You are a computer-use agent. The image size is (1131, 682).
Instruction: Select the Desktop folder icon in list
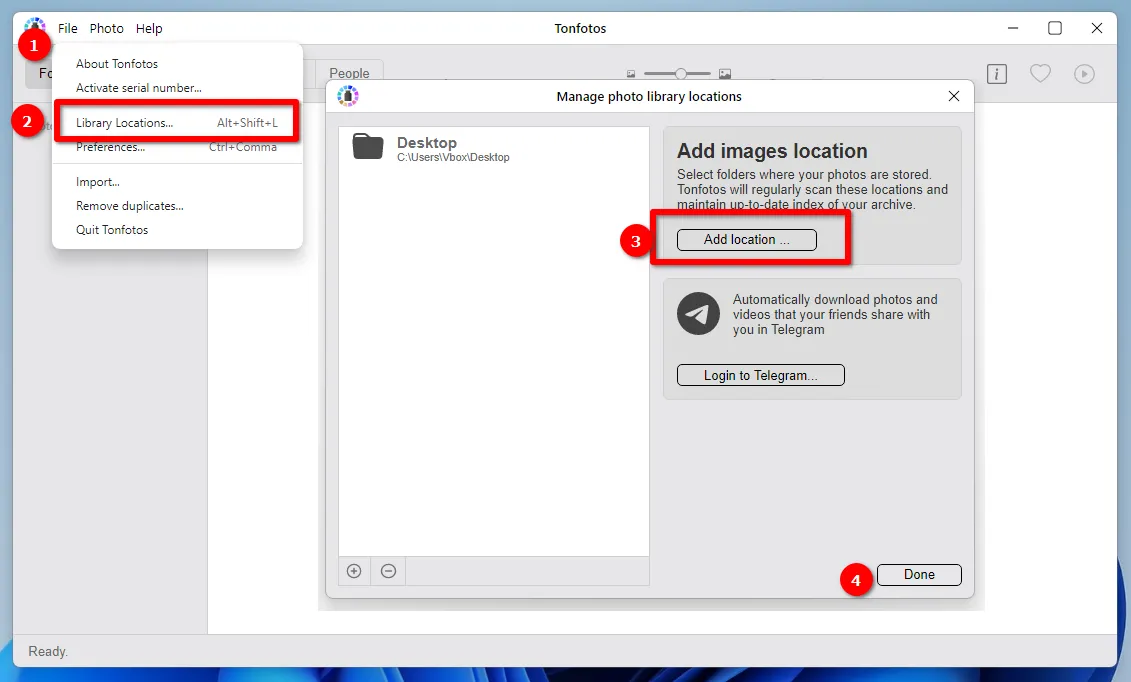[x=368, y=146]
